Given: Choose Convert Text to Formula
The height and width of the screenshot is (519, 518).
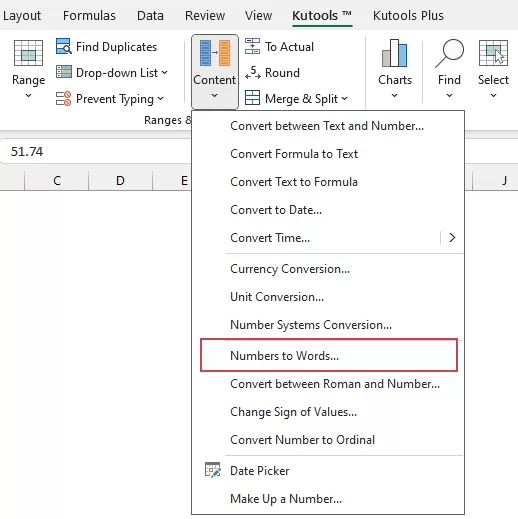Looking at the screenshot, I should [328, 182].
